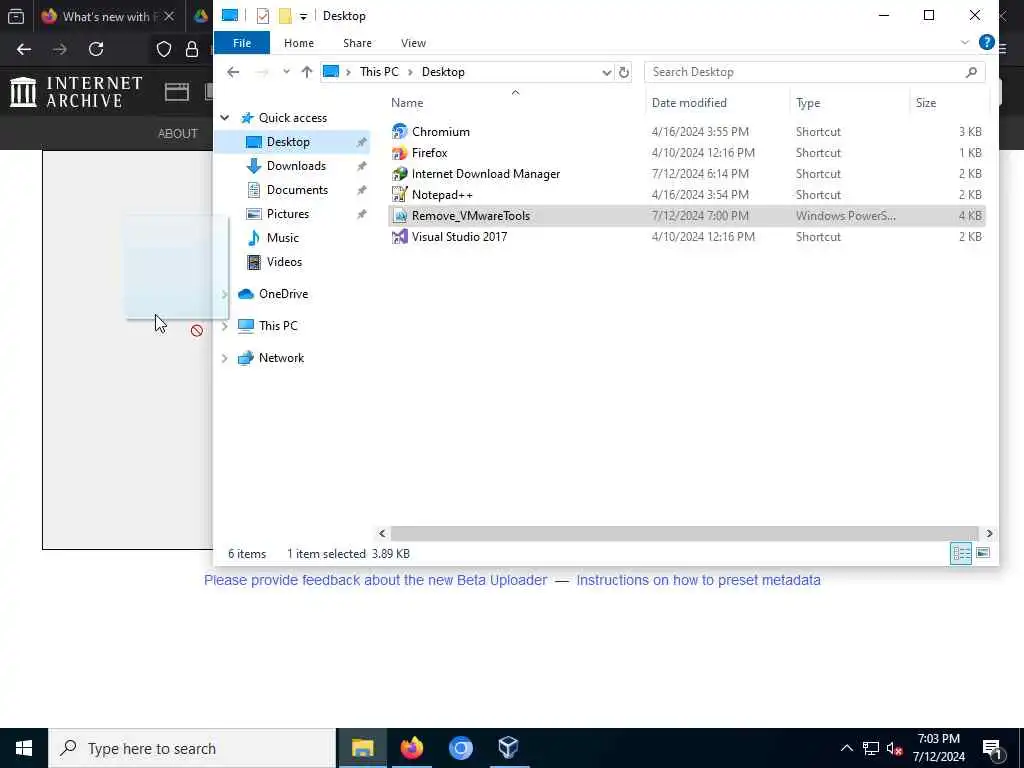Switch to Details view layout

(x=961, y=554)
